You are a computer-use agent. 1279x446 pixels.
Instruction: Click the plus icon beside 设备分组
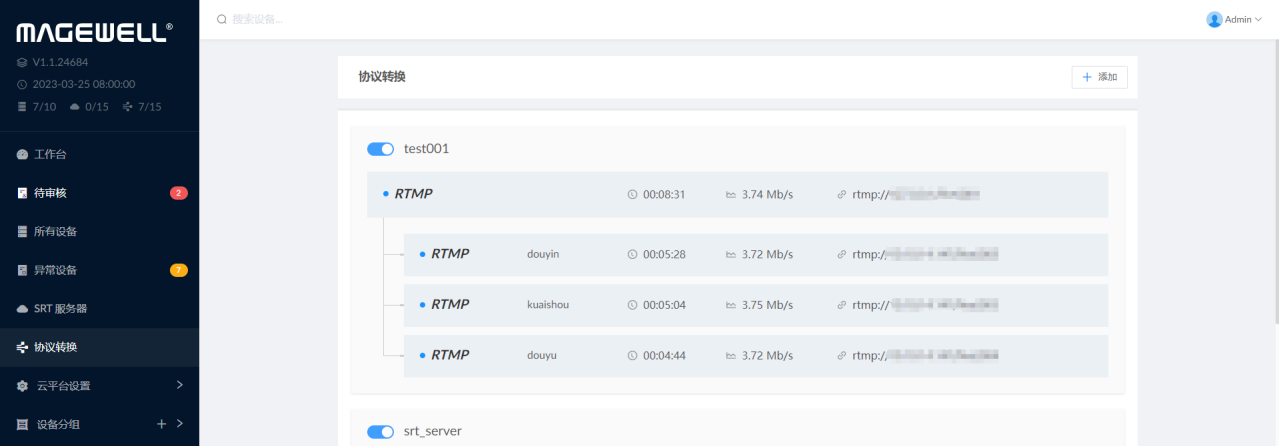[x=161, y=424]
